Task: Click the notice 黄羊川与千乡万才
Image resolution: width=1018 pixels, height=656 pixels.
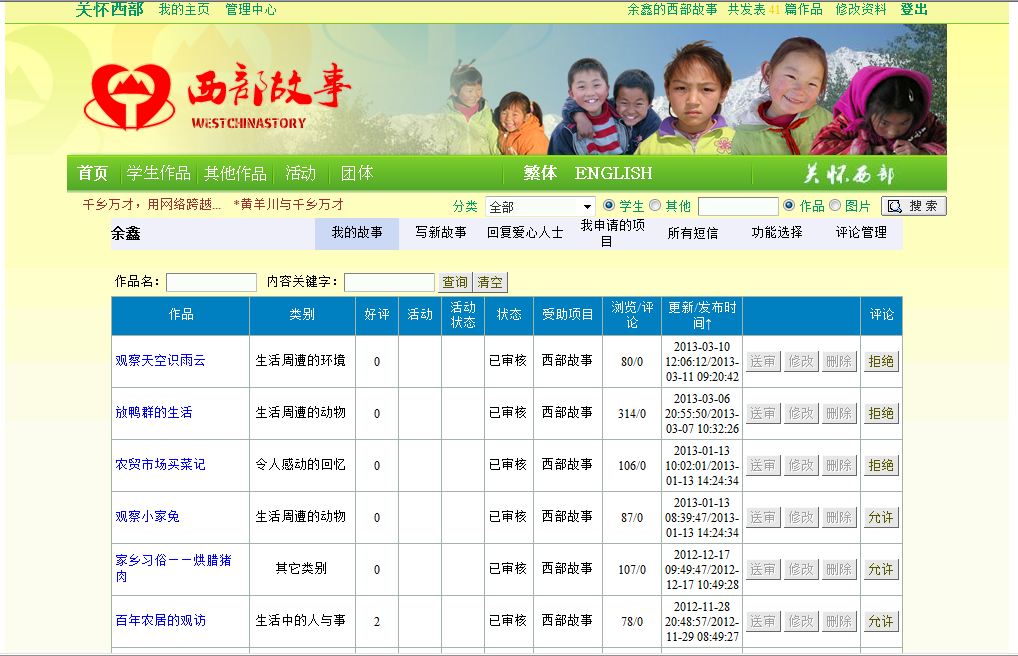Action: click(289, 205)
